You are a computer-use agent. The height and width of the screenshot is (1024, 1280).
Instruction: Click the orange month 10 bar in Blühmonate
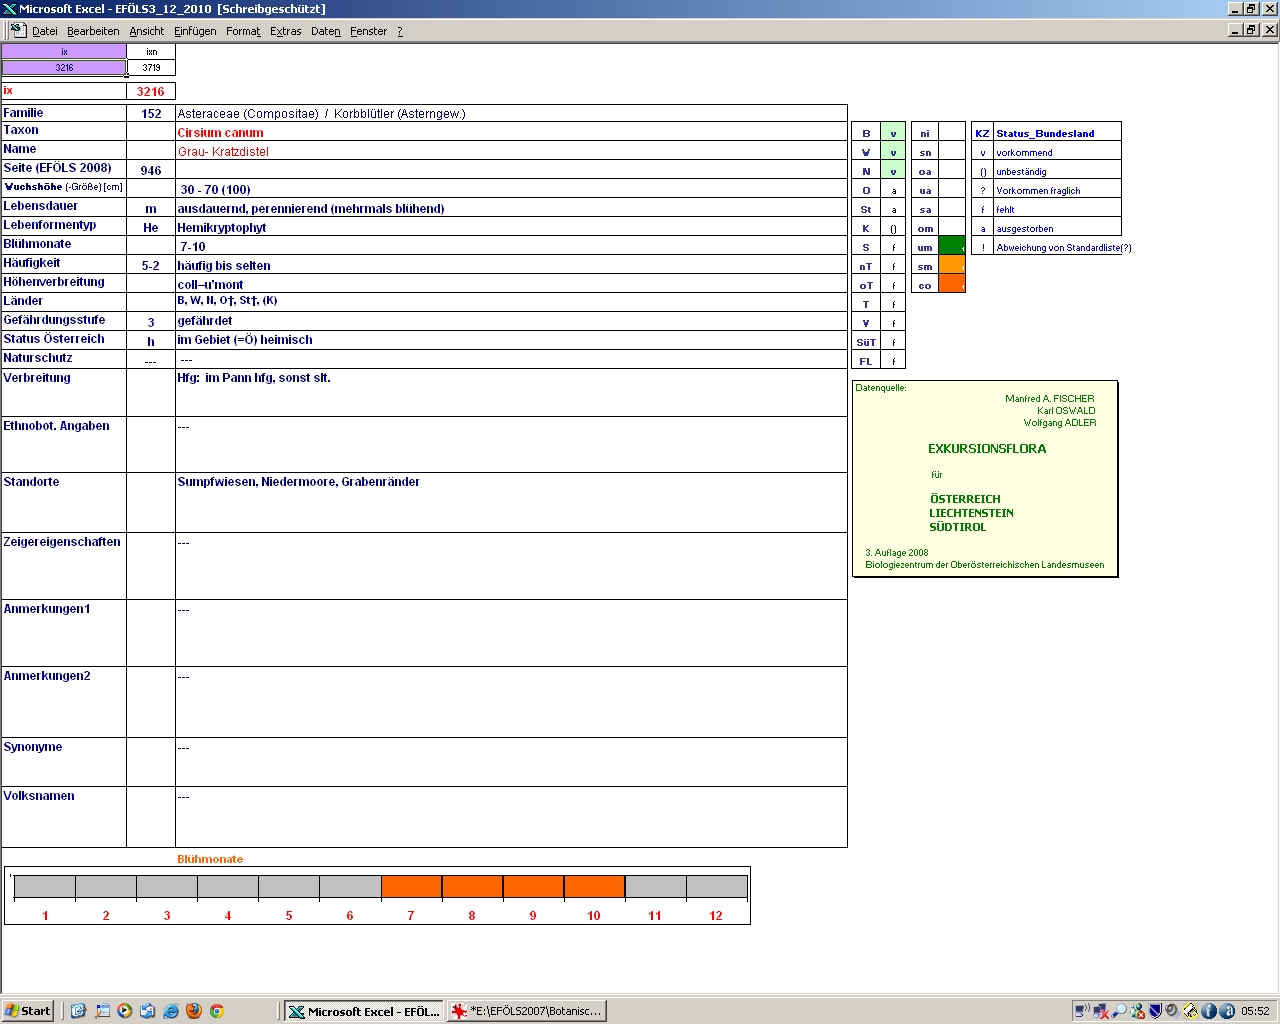pos(594,887)
